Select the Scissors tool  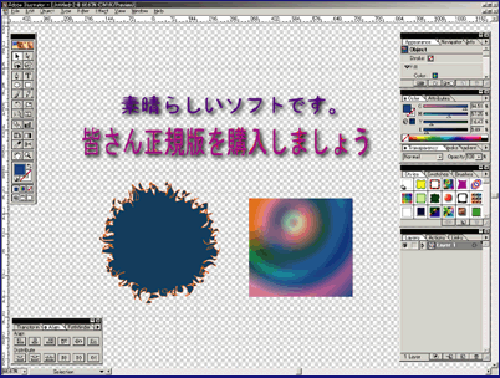point(28,144)
